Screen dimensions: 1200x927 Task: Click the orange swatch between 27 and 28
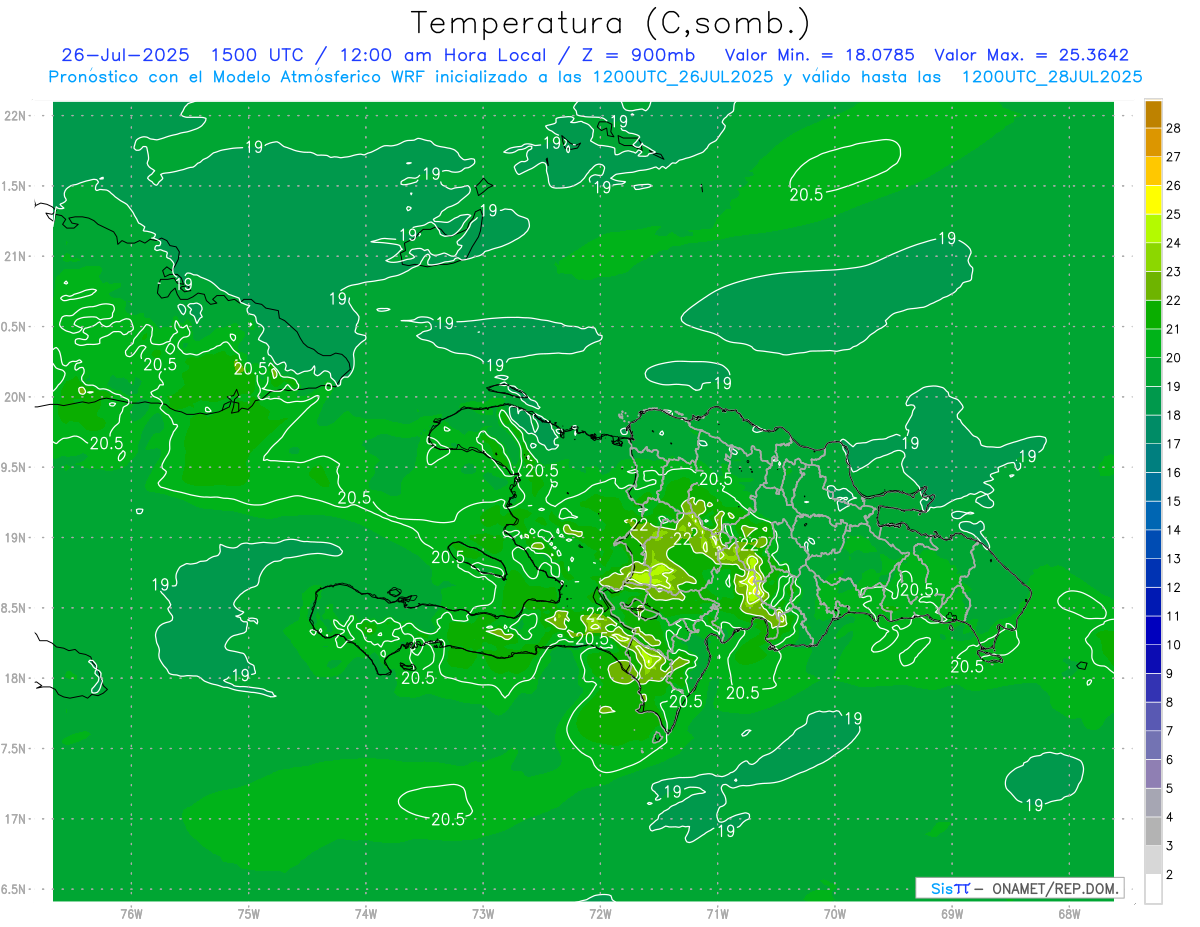(1153, 143)
